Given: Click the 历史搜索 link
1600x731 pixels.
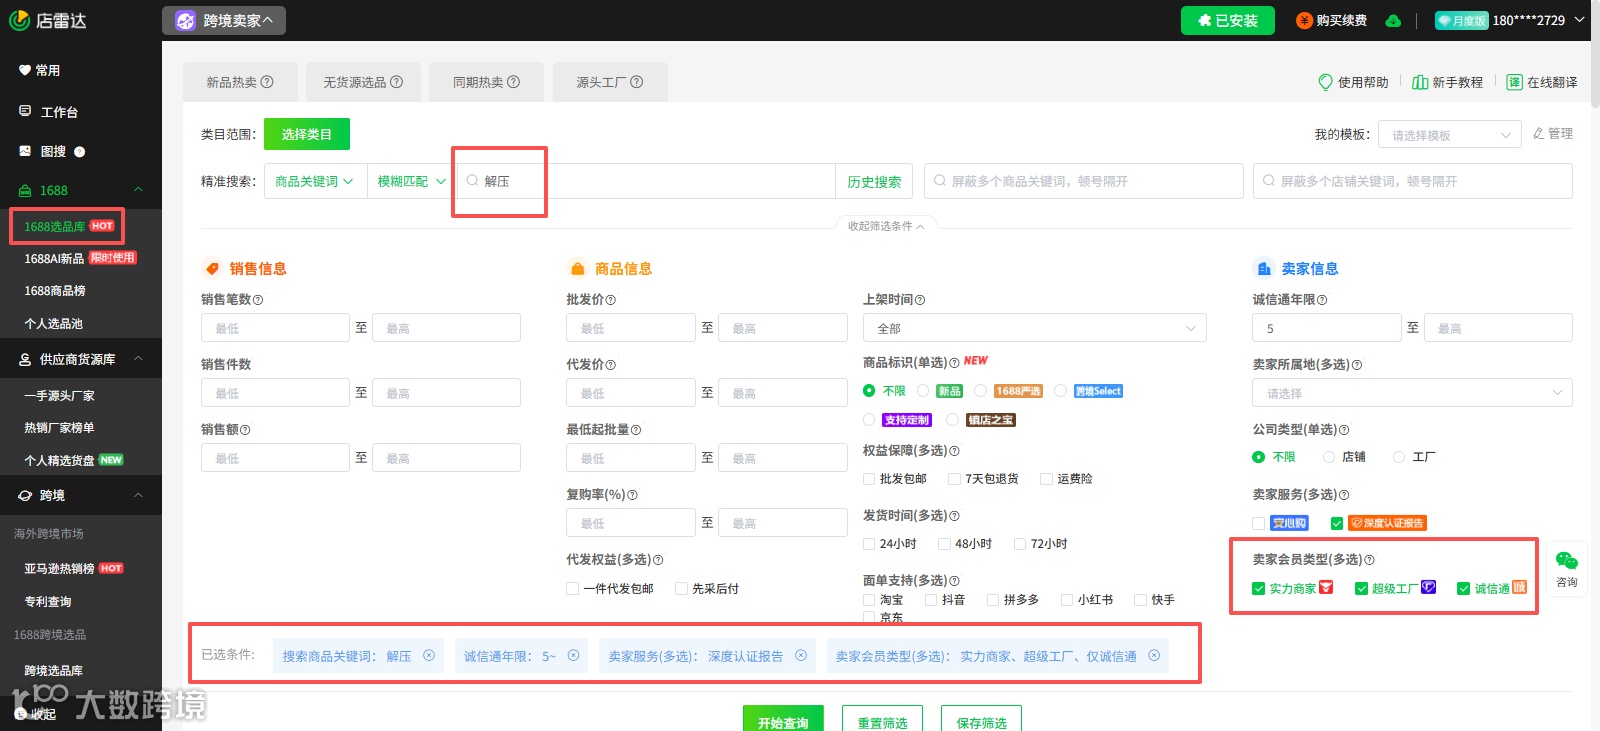Looking at the screenshot, I should tap(874, 182).
